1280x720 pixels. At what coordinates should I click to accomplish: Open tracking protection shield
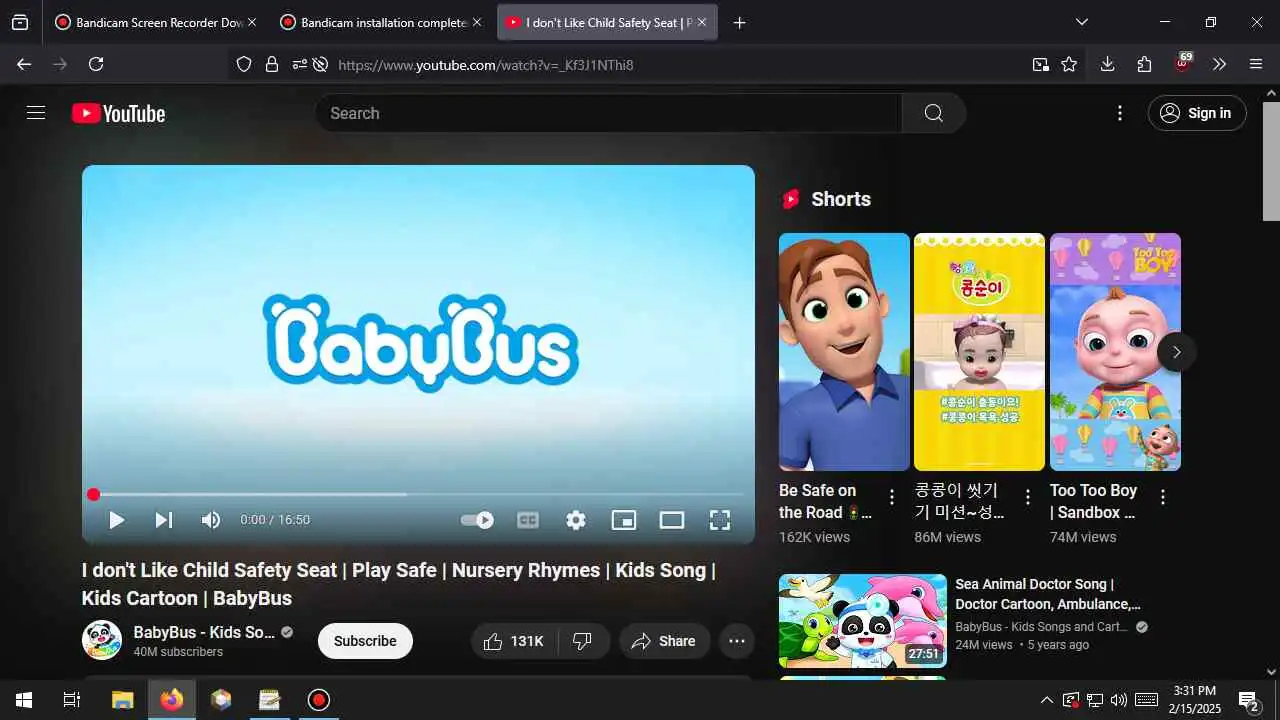pyautogui.click(x=244, y=64)
